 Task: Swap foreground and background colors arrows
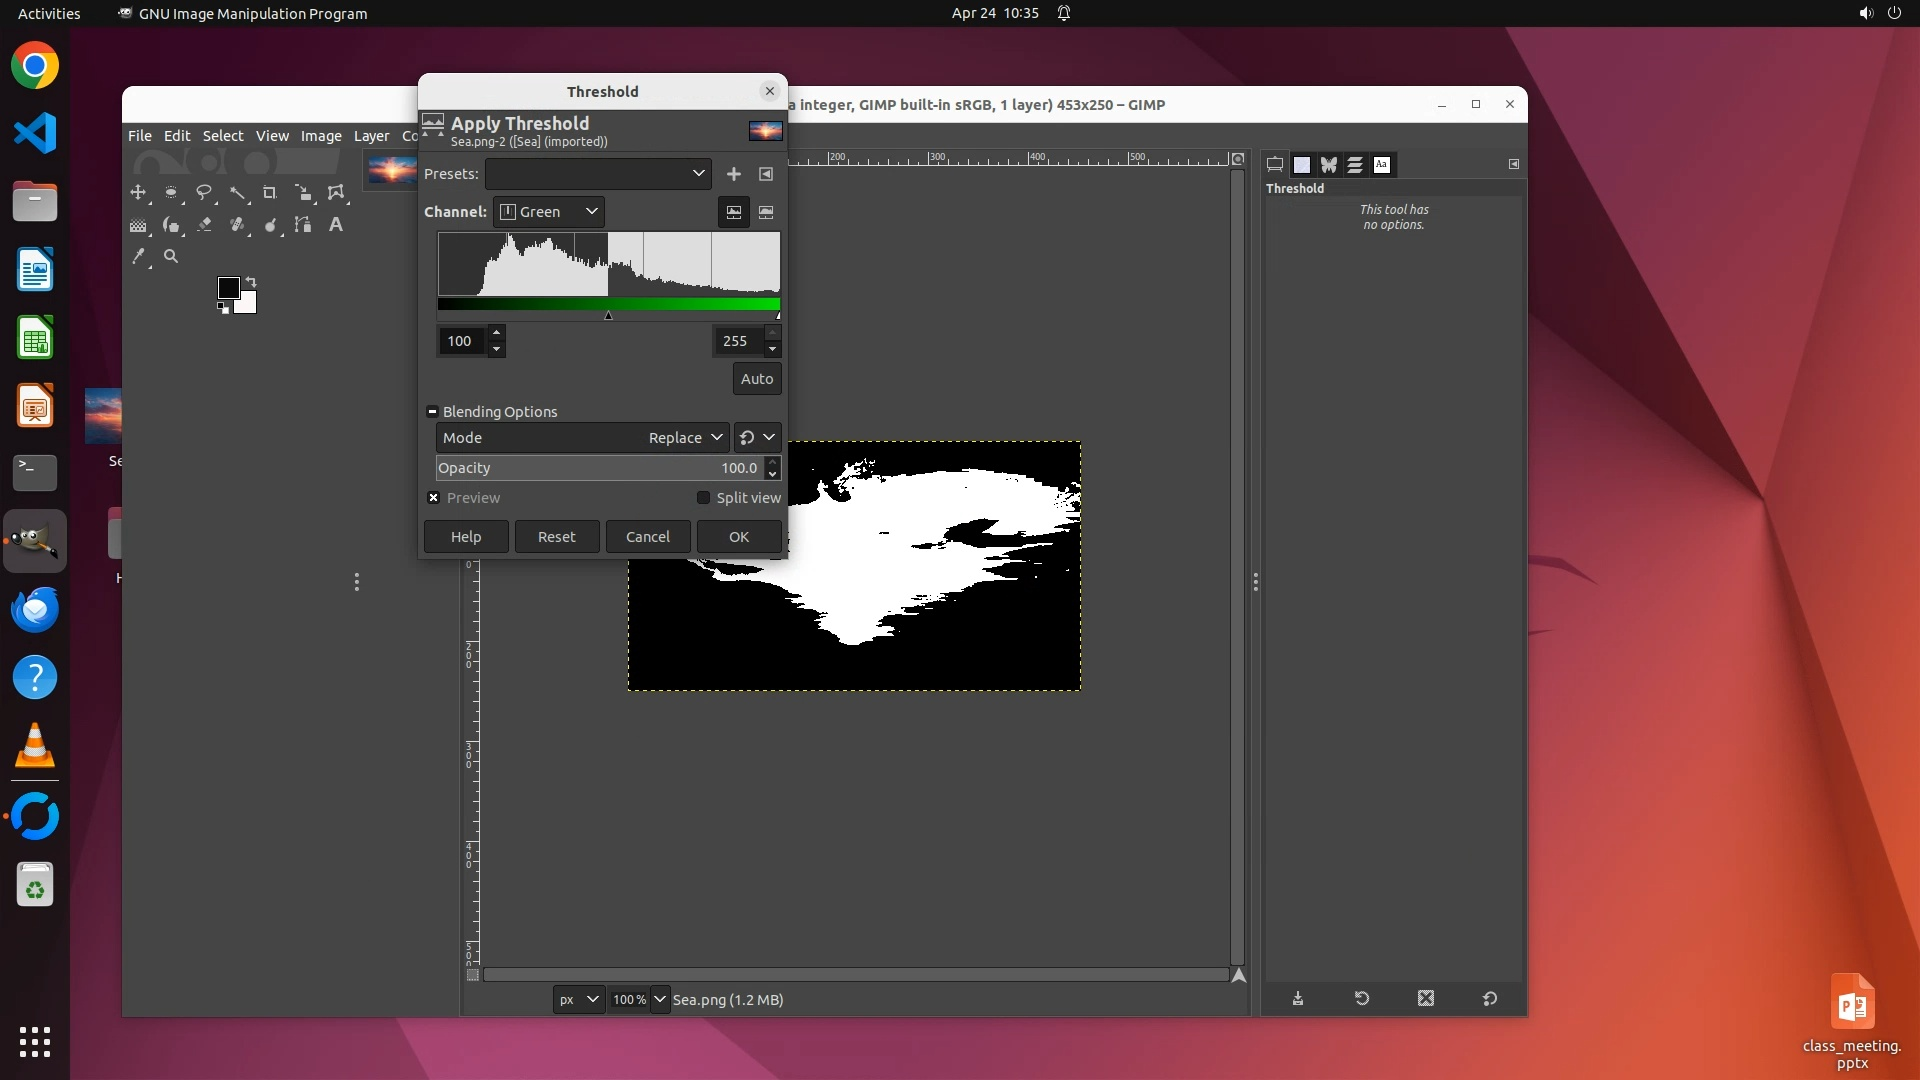click(x=251, y=282)
